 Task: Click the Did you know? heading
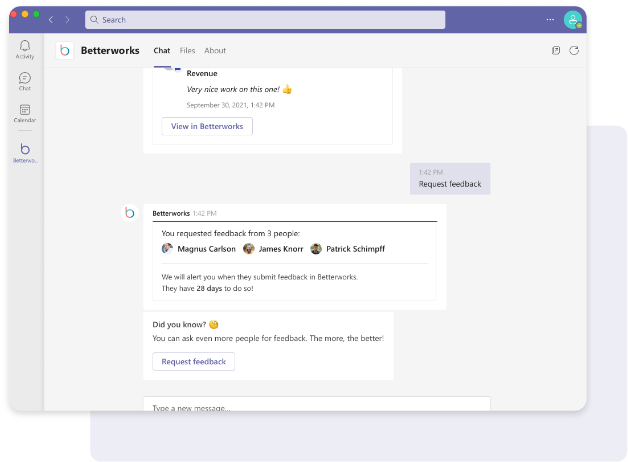(179, 324)
